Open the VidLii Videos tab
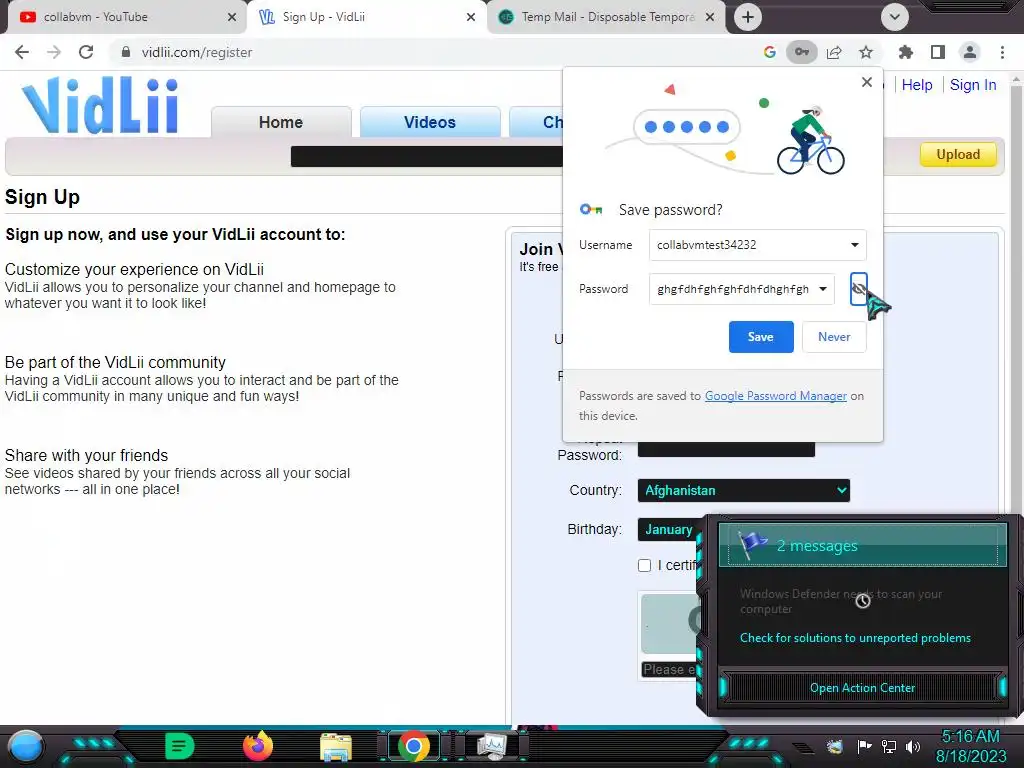The height and width of the screenshot is (768, 1024). coord(430,122)
